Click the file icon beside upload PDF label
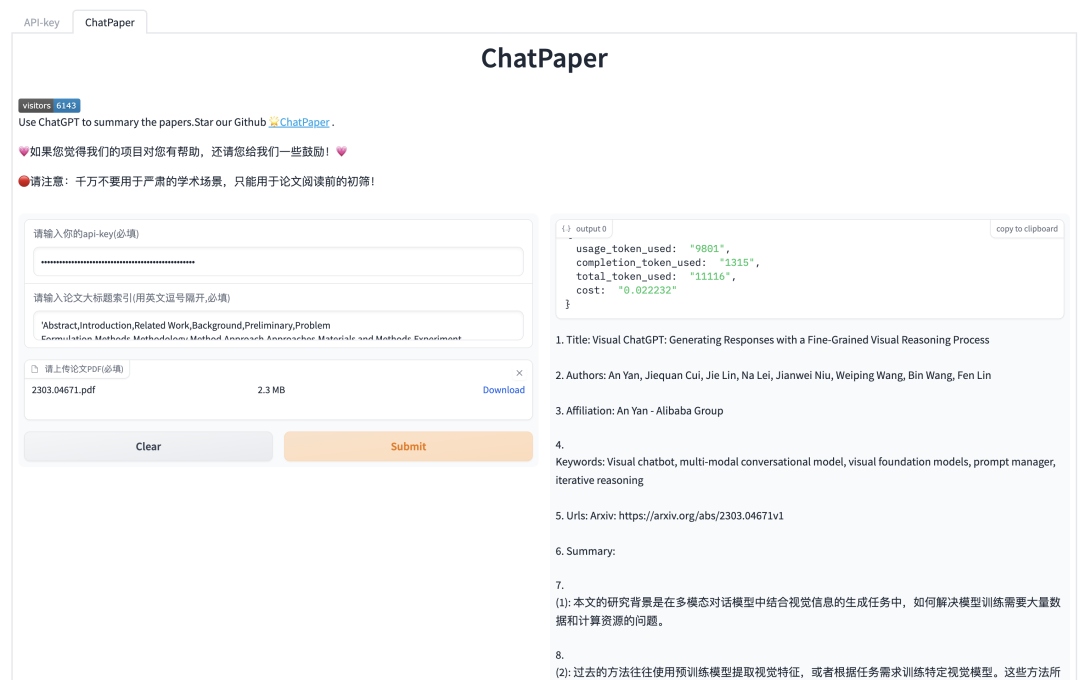1080x680 pixels. [x=34, y=369]
